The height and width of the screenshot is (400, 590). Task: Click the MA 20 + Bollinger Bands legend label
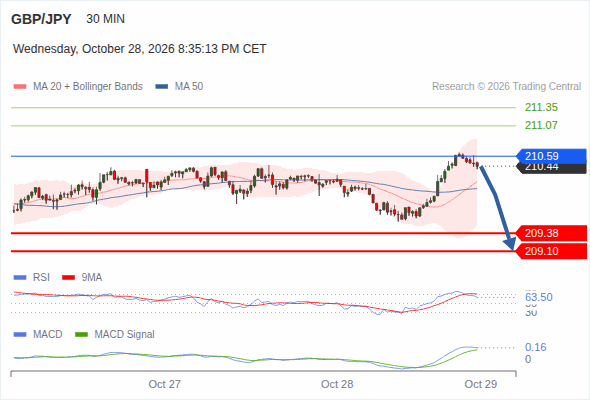[88, 87]
